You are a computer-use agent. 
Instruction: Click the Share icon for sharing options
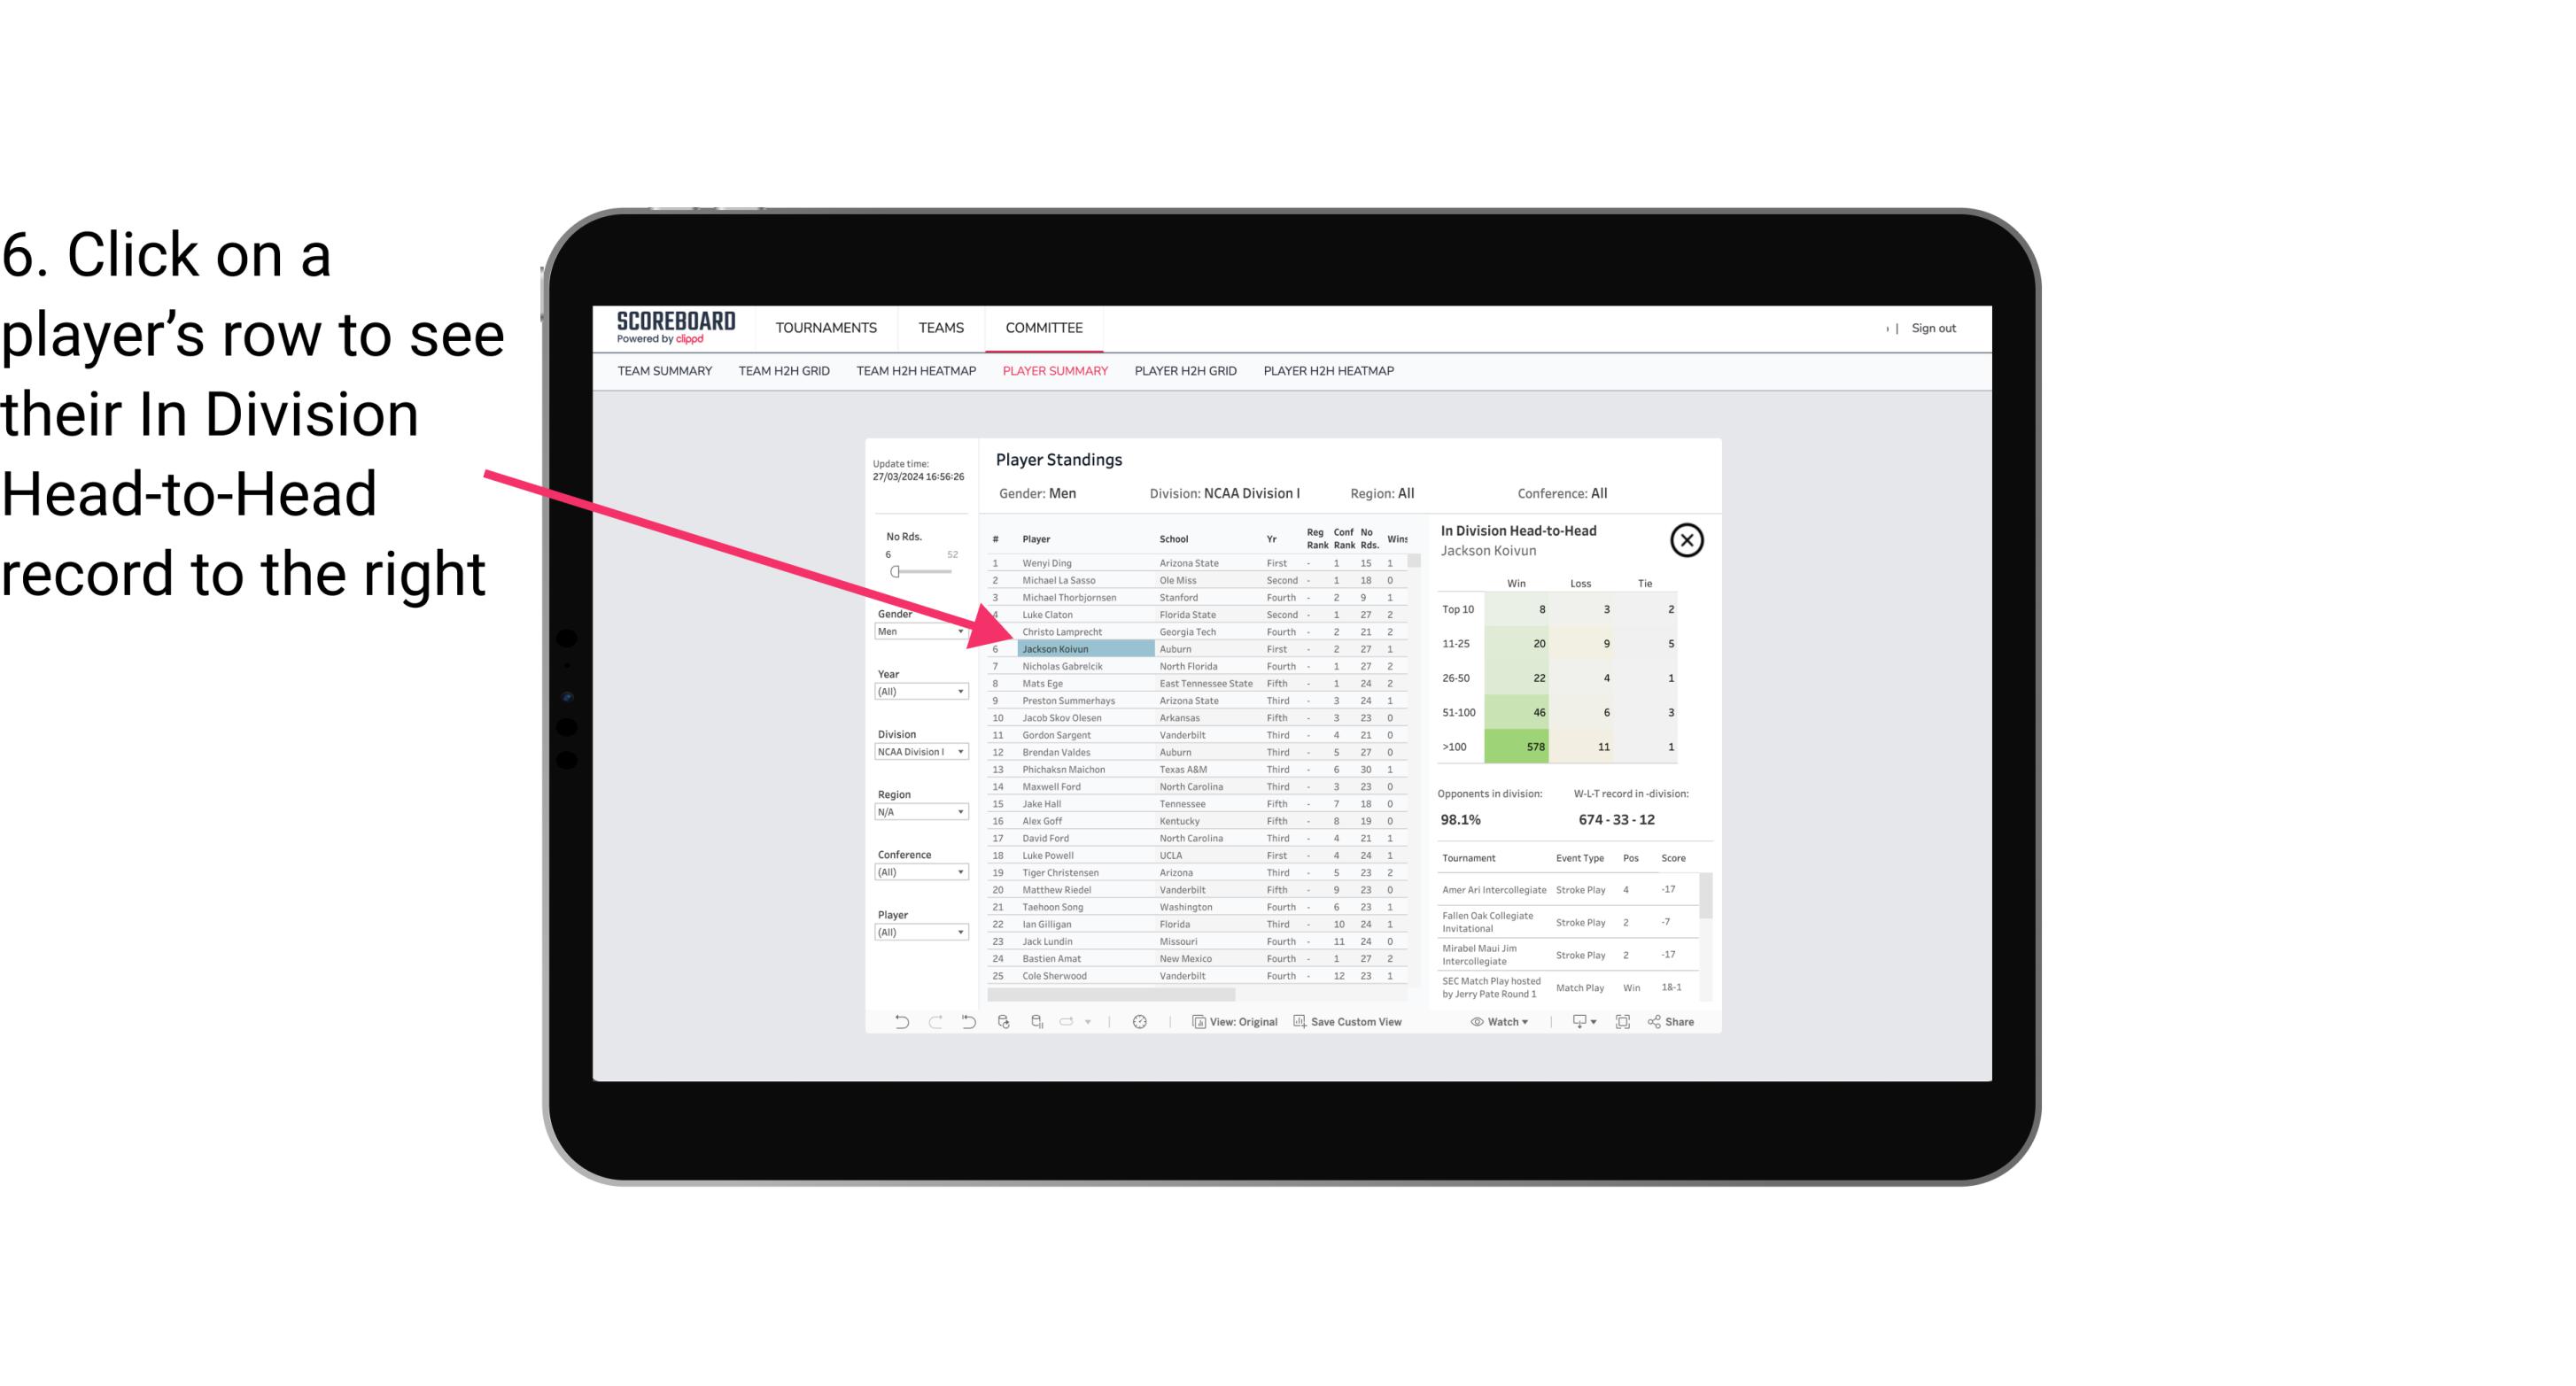[1676, 1022]
